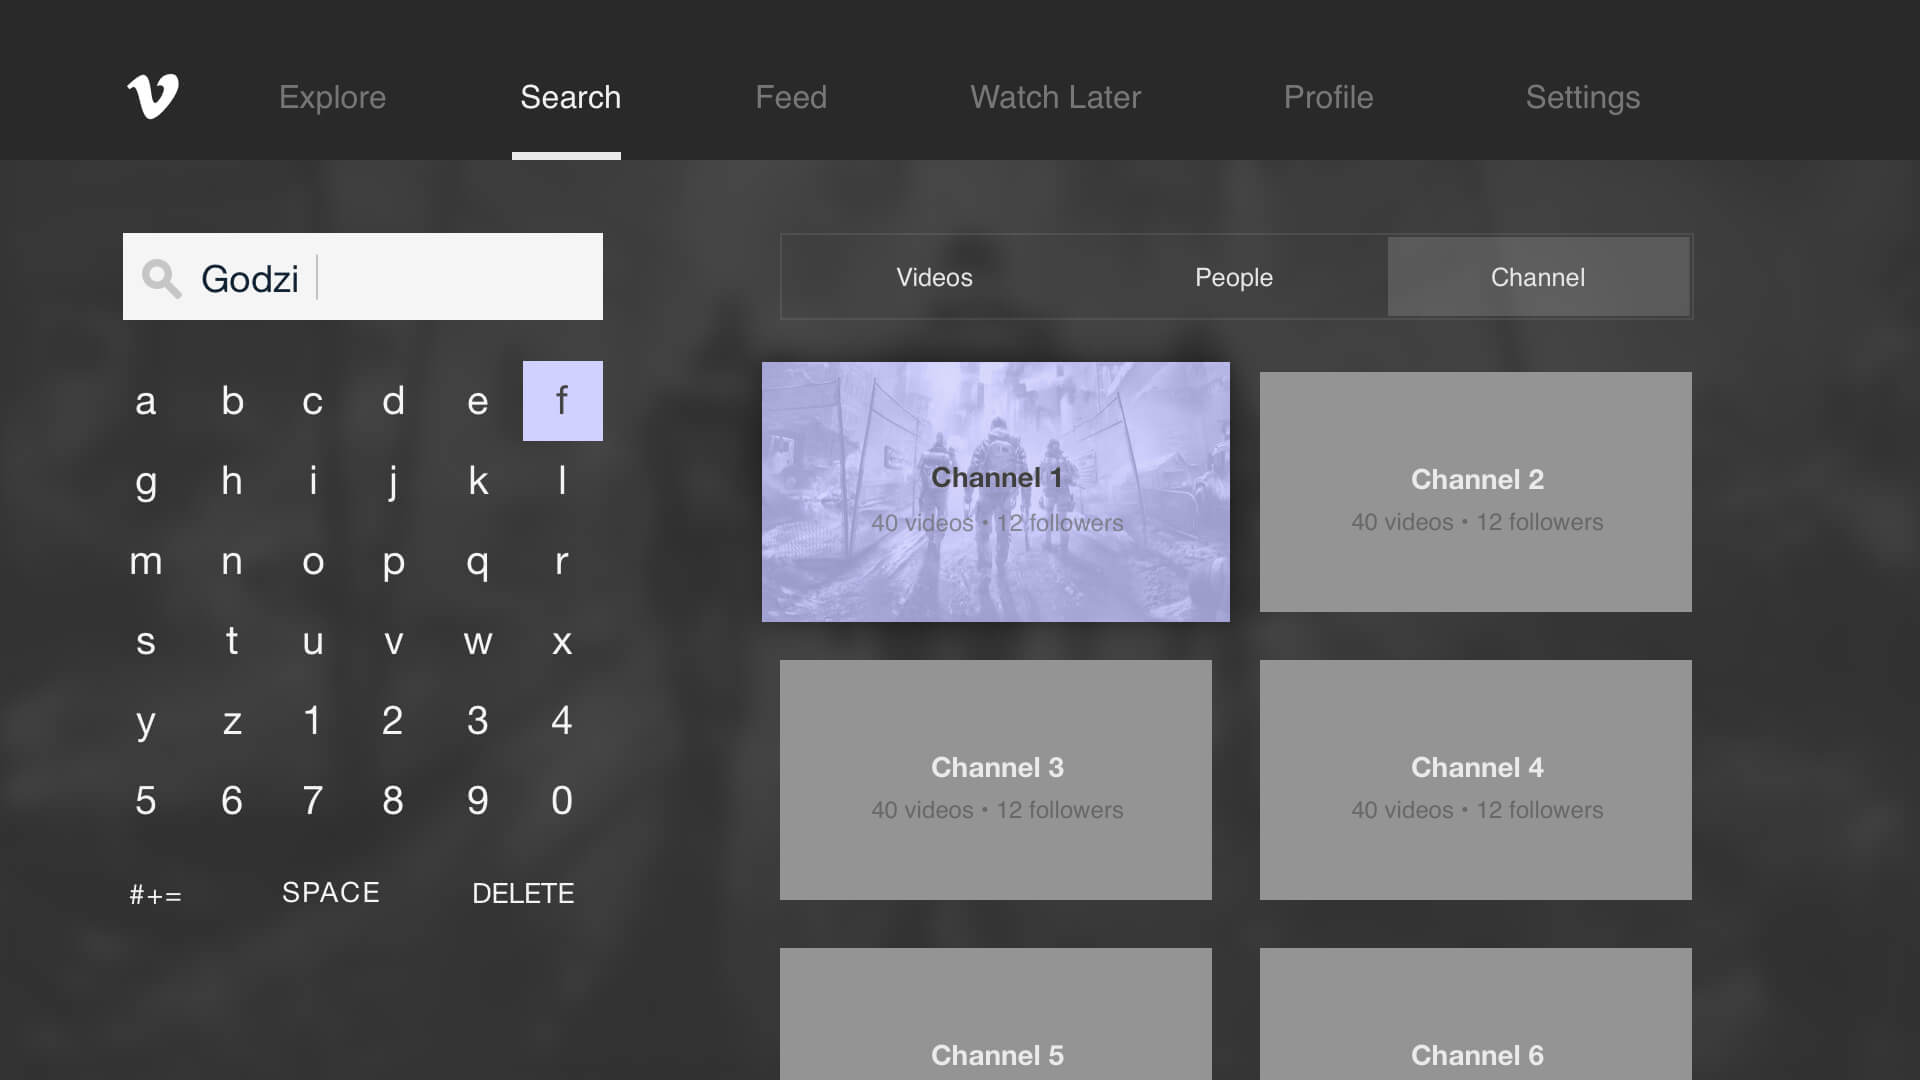Tap the number 3 key
This screenshot has height=1080, width=1920.
point(478,721)
